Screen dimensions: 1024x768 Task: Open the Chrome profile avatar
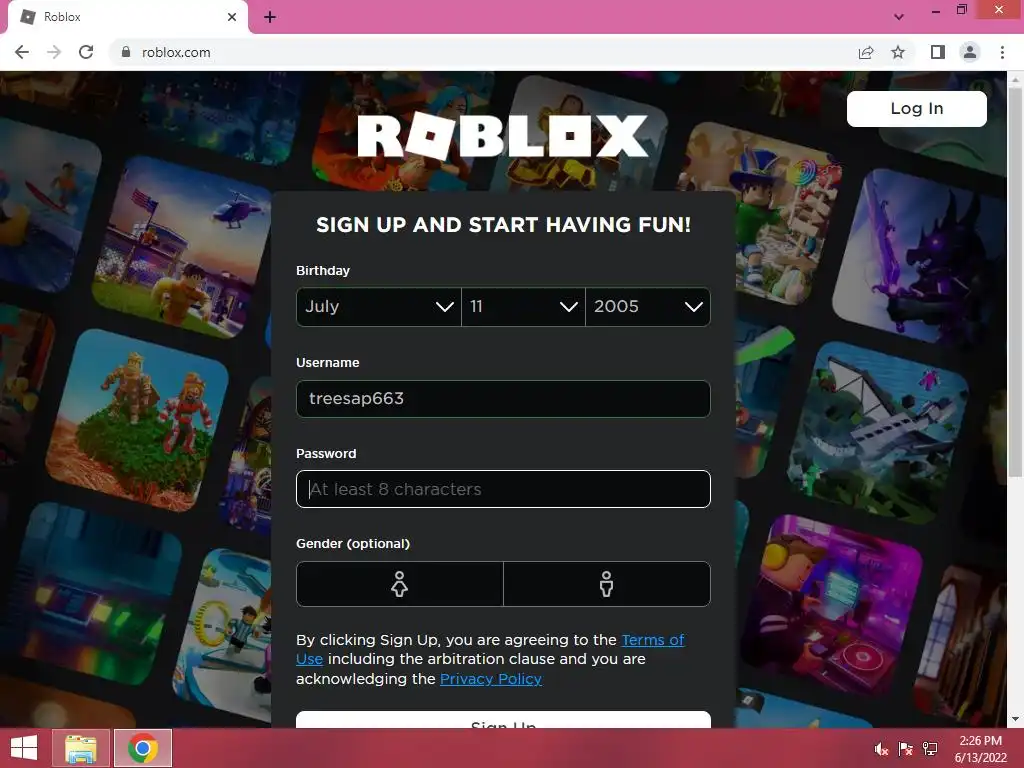pos(970,52)
